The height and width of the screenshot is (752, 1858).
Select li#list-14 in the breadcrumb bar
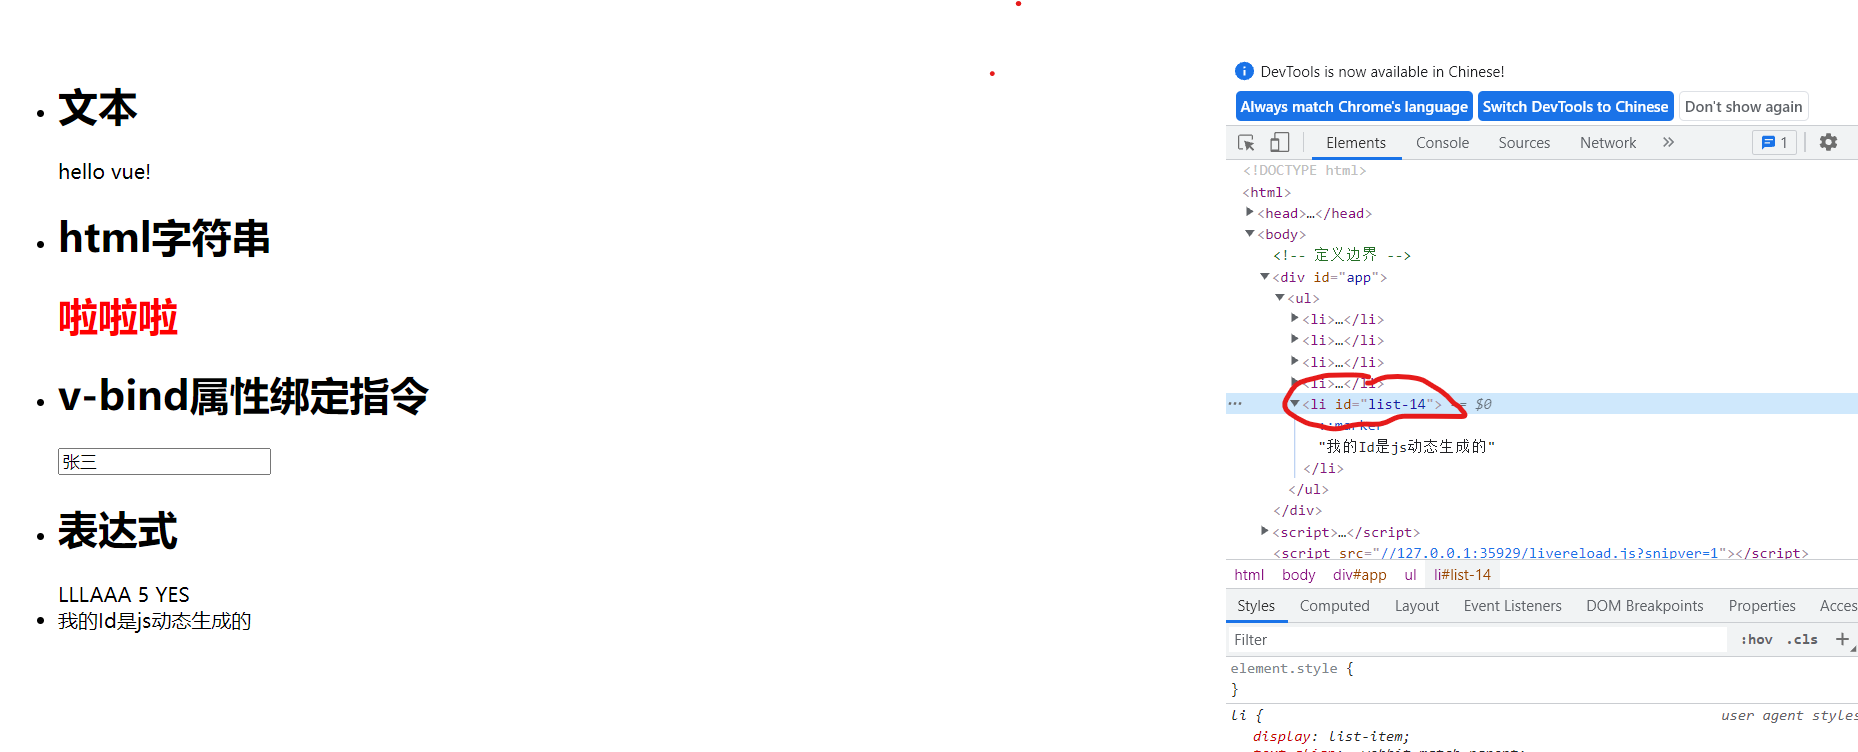(x=1462, y=575)
